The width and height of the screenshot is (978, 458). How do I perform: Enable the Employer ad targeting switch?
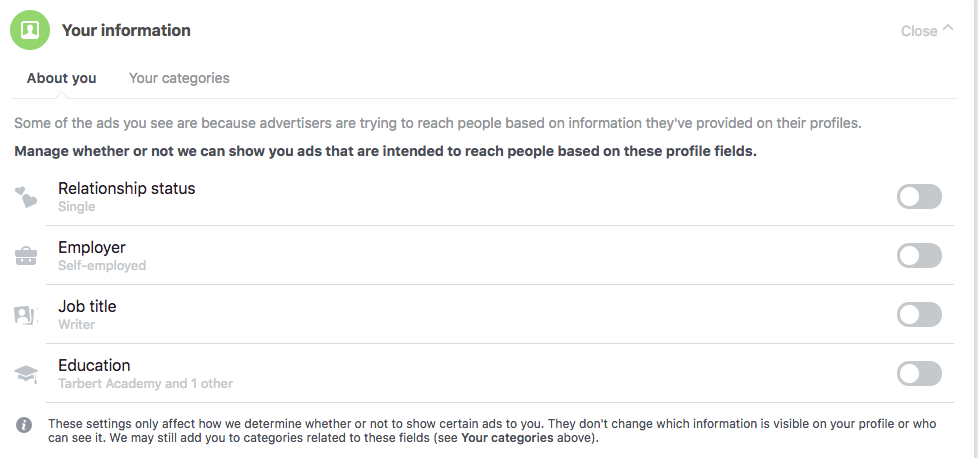coord(919,256)
